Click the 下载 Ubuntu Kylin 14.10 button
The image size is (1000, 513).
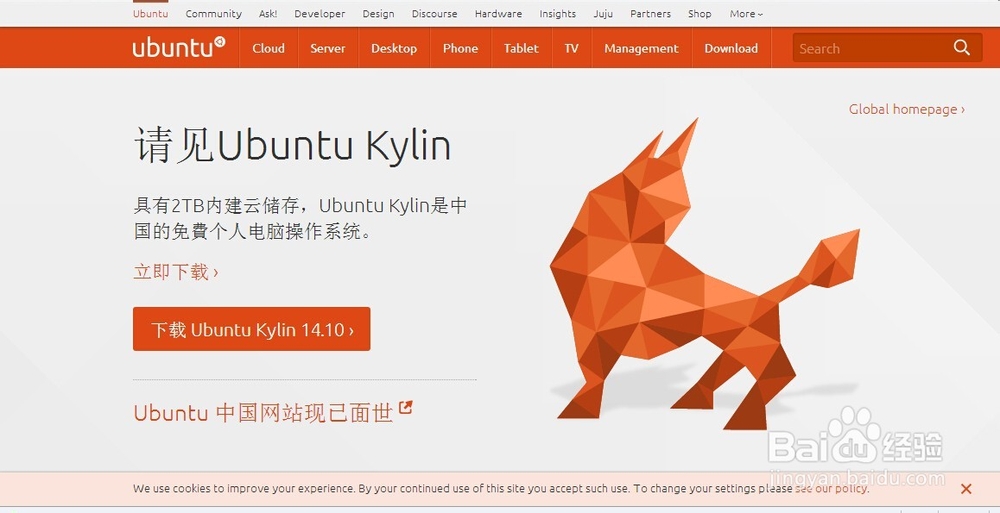coord(251,329)
